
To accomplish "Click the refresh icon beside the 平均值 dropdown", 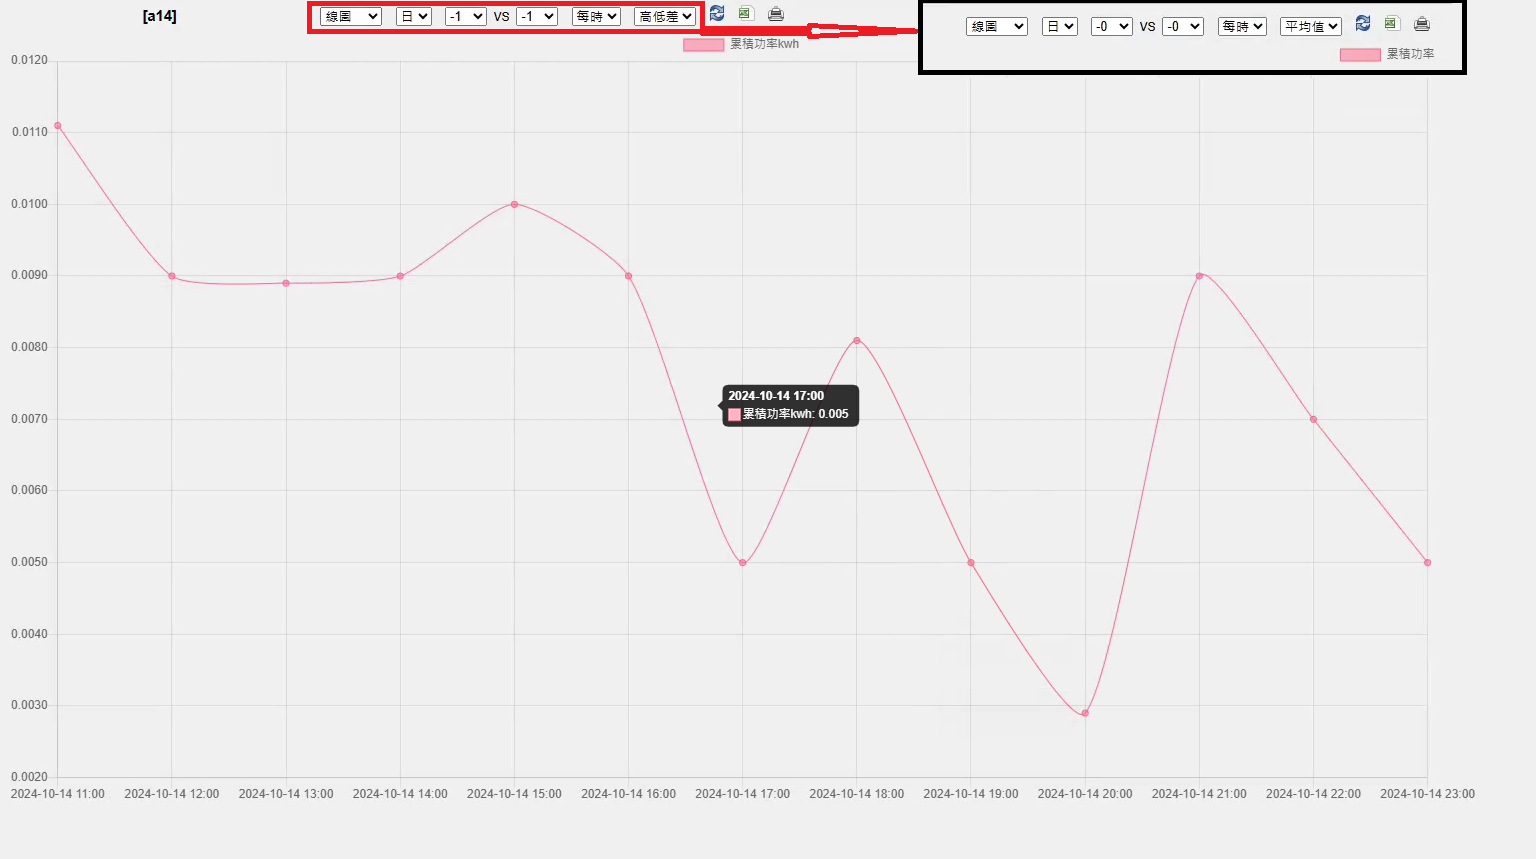I will (1363, 23).
